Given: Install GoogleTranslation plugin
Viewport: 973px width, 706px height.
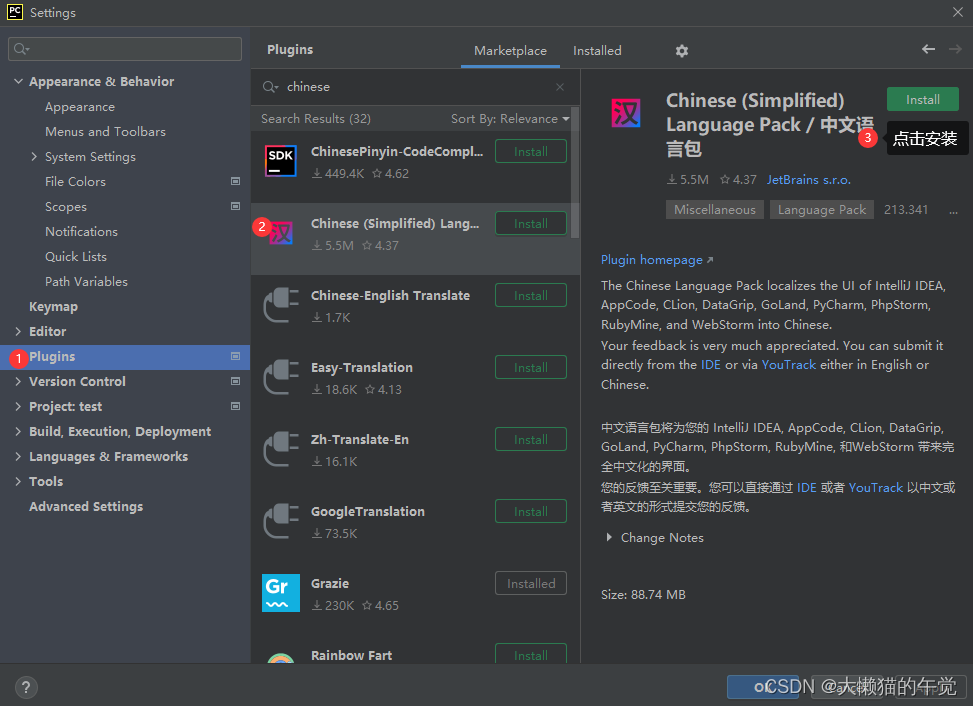Looking at the screenshot, I should coord(531,511).
